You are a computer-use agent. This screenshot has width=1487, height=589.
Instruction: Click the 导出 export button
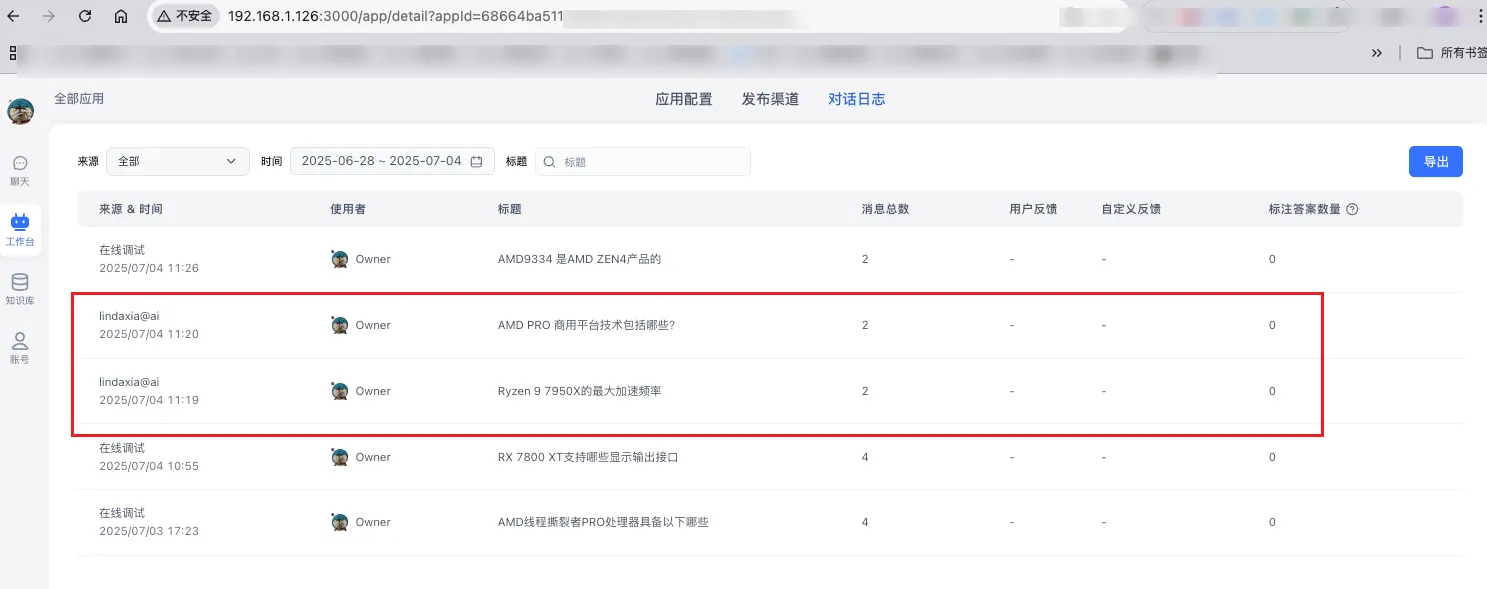(x=1435, y=162)
